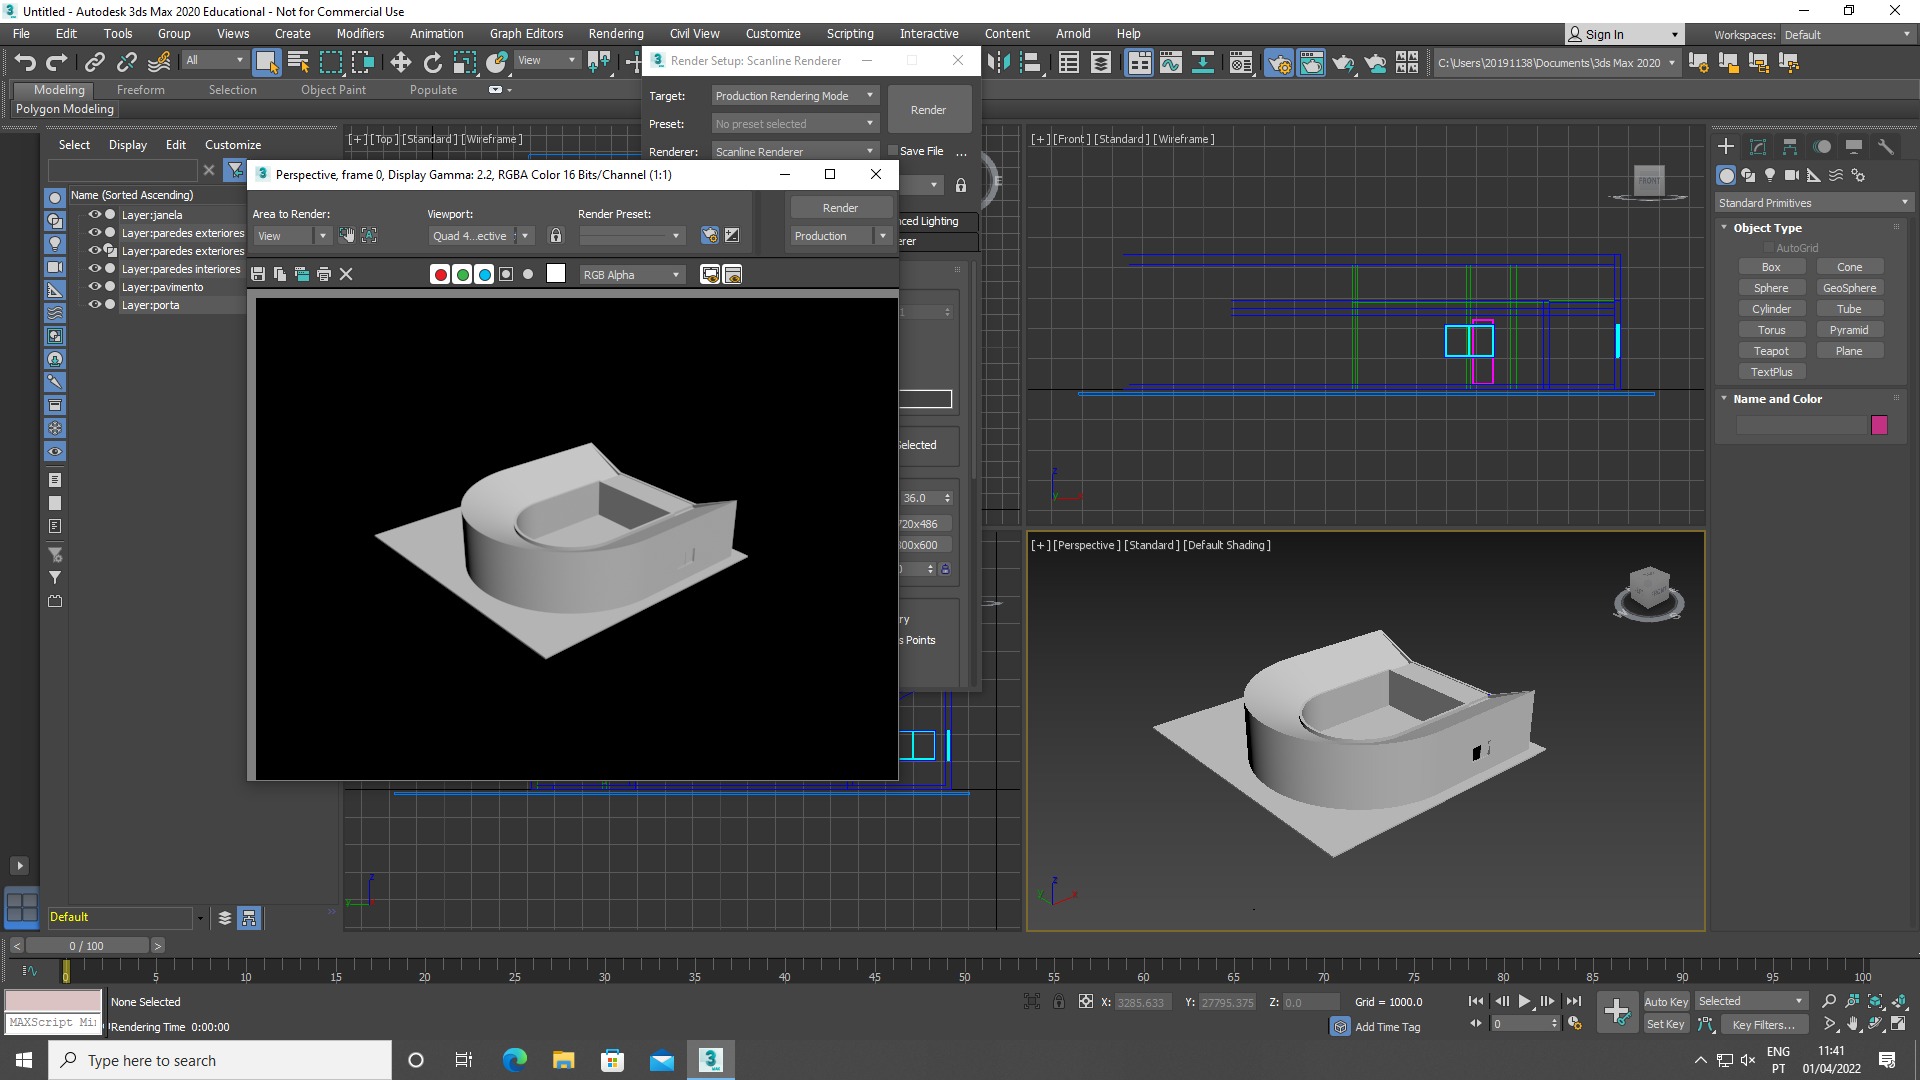Click the Auto Key button
The height and width of the screenshot is (1080, 1920).
1666,1002
